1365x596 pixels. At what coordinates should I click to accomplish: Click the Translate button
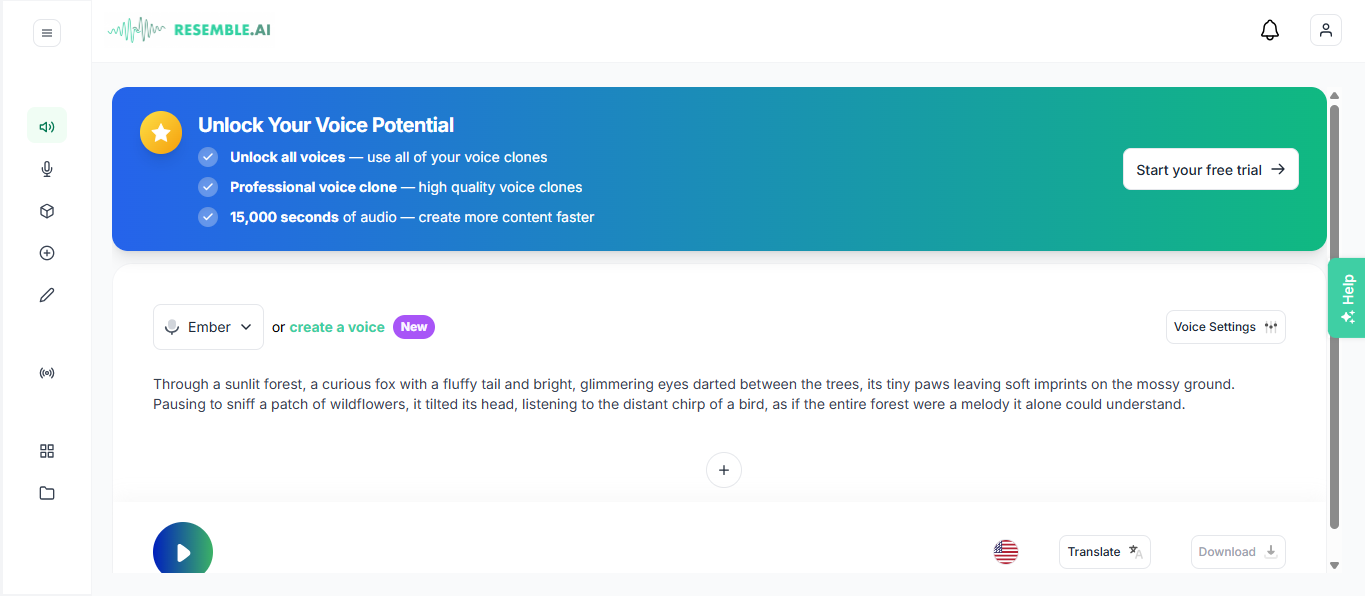[x=1104, y=552]
